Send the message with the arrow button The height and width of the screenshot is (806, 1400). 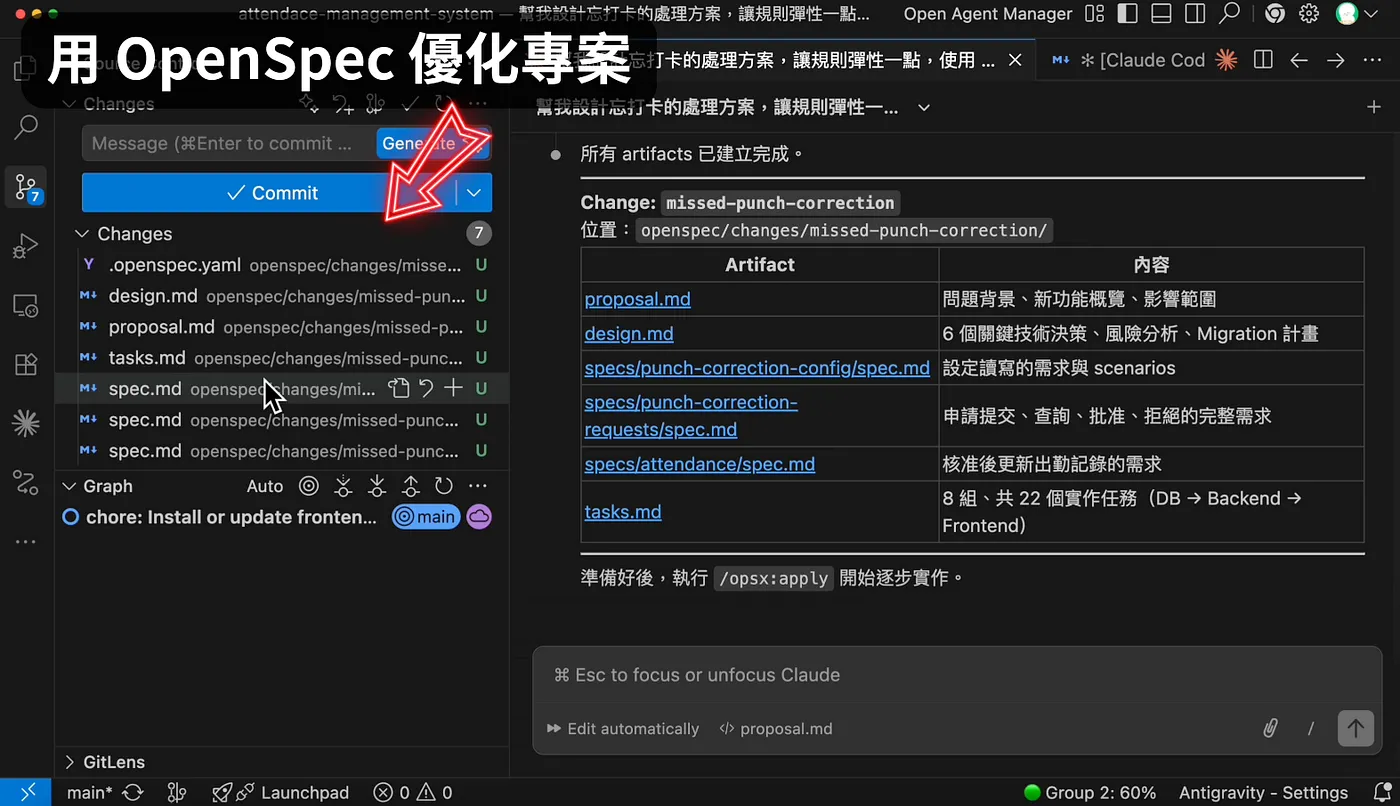coord(1355,728)
